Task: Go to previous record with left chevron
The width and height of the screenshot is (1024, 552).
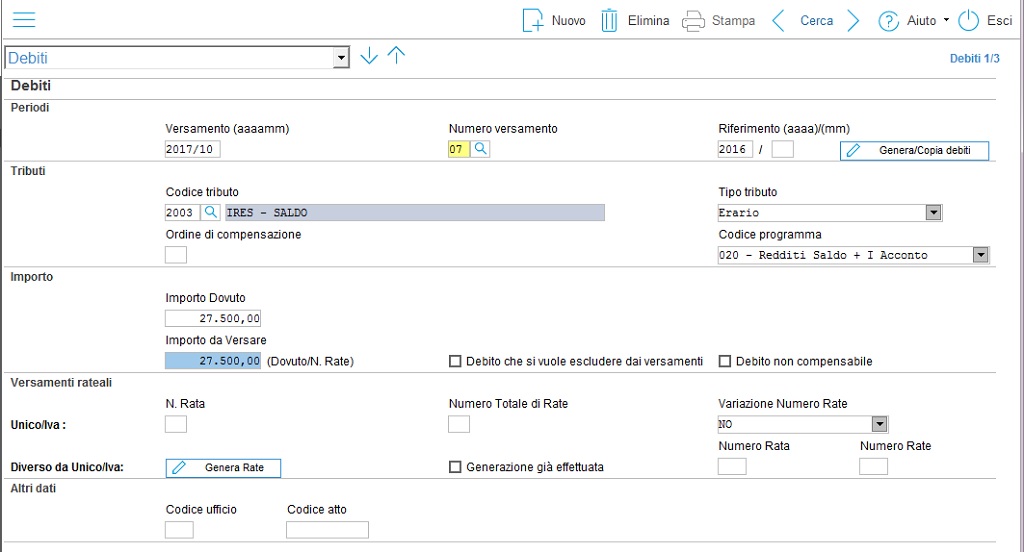Action: pyautogui.click(x=778, y=21)
